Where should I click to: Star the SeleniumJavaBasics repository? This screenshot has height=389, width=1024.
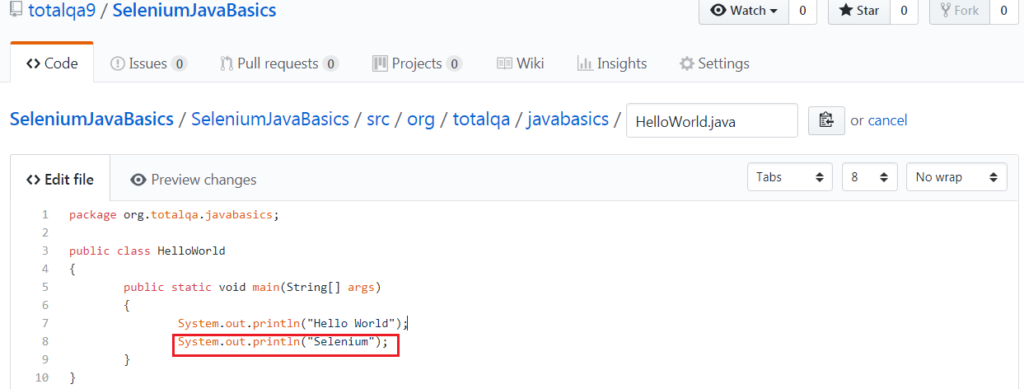point(858,10)
